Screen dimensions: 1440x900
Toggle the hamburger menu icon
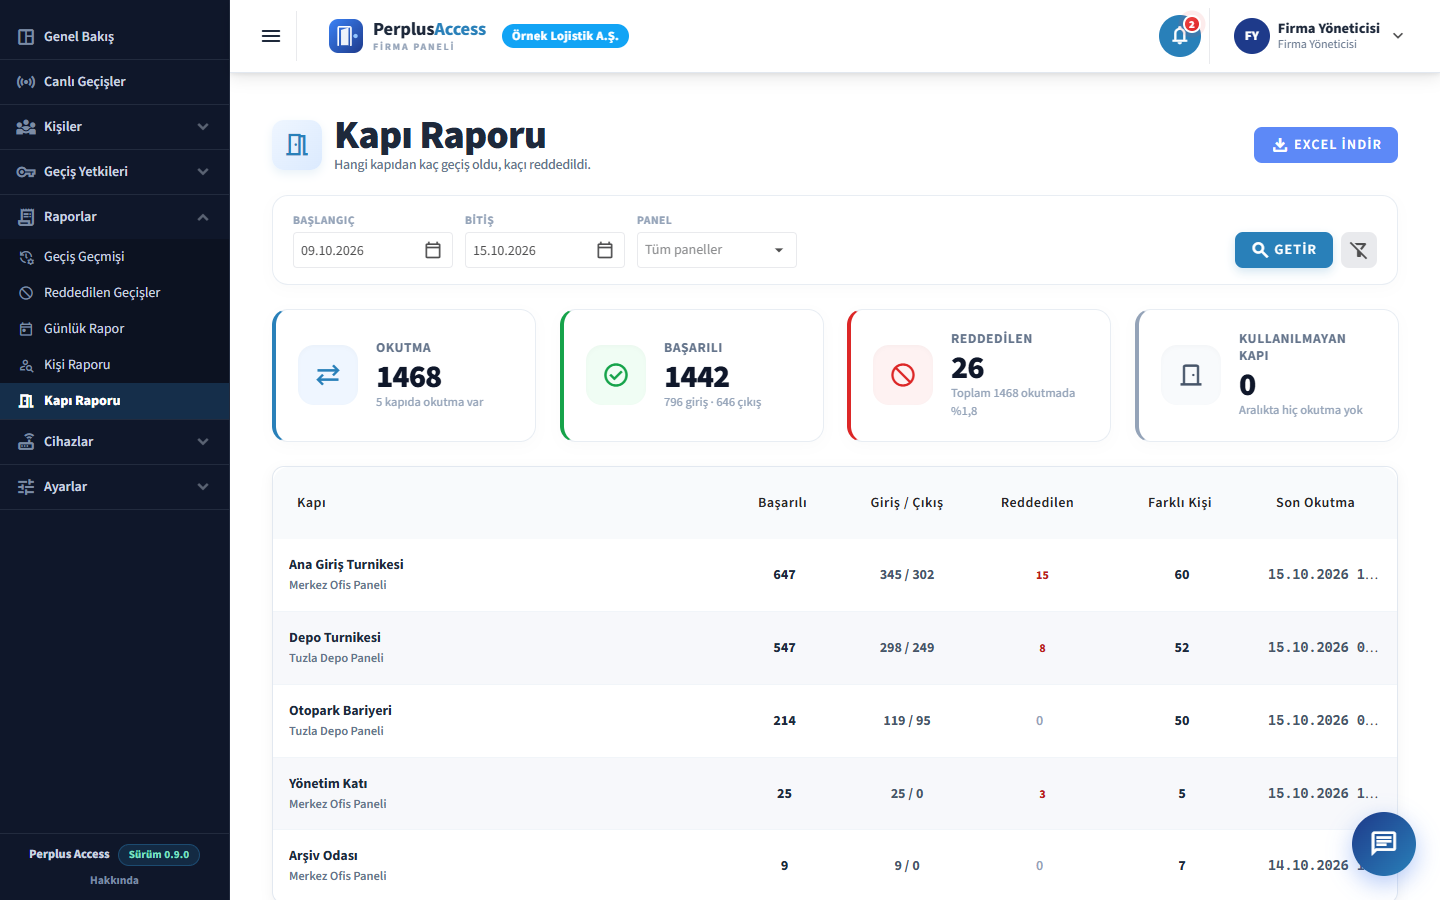coord(271,36)
